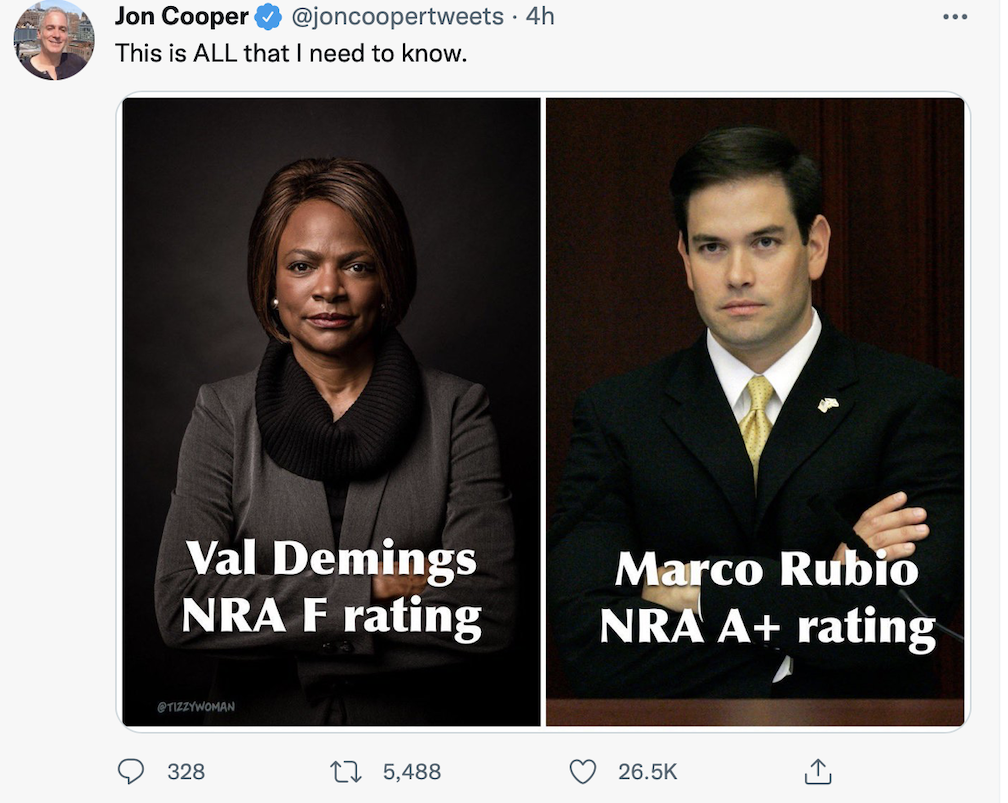The width and height of the screenshot is (1008, 803).
Task: Click the Jon Cooper display name
Action: (x=181, y=17)
